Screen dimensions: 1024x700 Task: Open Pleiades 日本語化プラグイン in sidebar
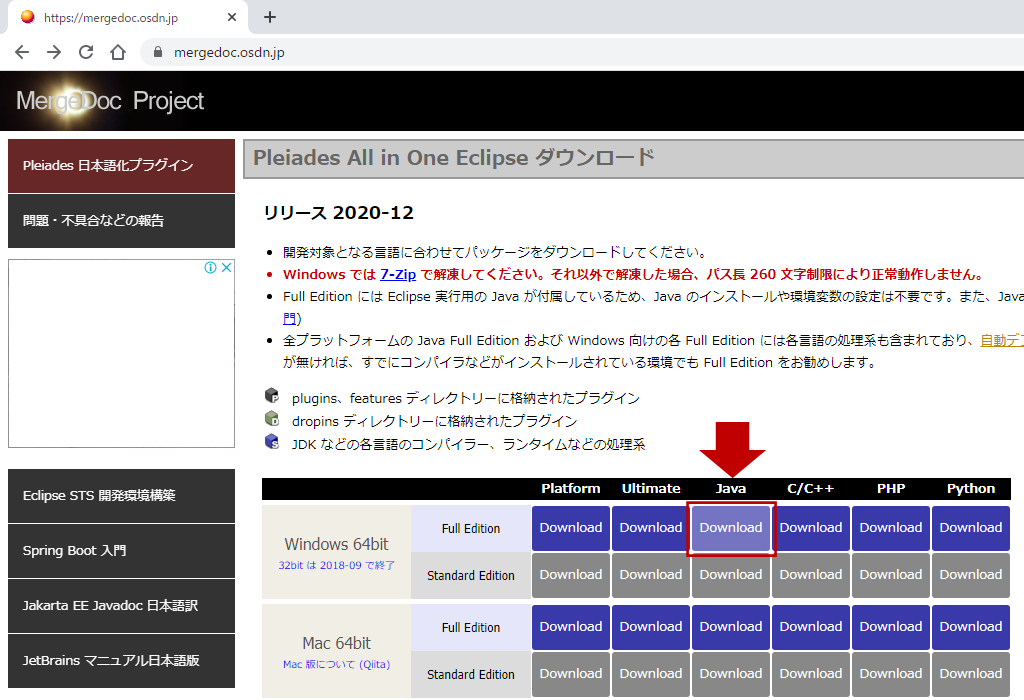point(121,166)
